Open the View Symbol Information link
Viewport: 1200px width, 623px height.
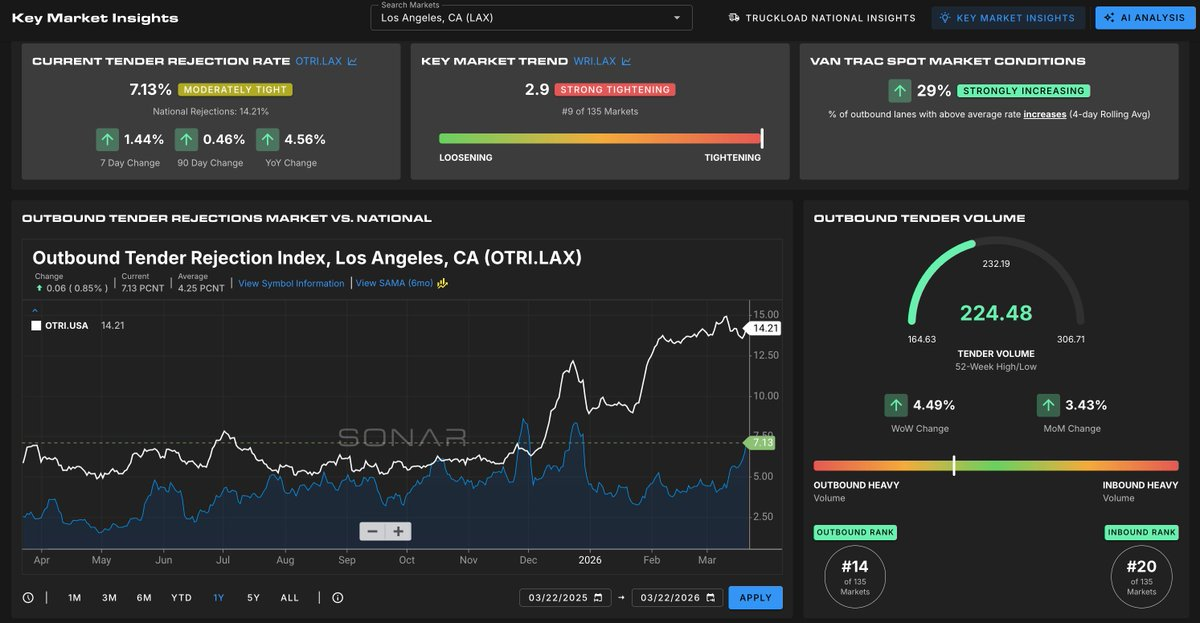coord(291,283)
